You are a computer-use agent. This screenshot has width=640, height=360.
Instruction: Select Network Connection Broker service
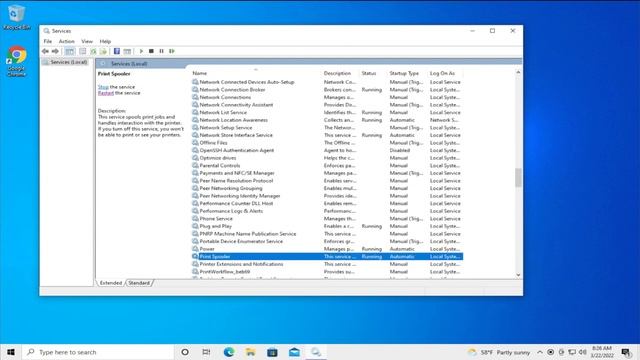(x=327, y=89)
